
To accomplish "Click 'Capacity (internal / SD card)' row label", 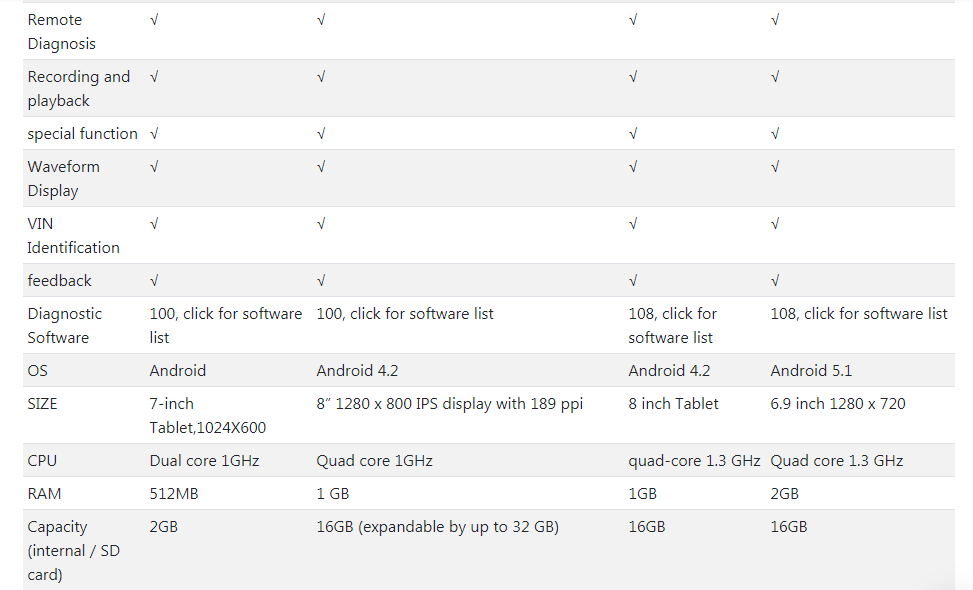I will coord(73,551).
